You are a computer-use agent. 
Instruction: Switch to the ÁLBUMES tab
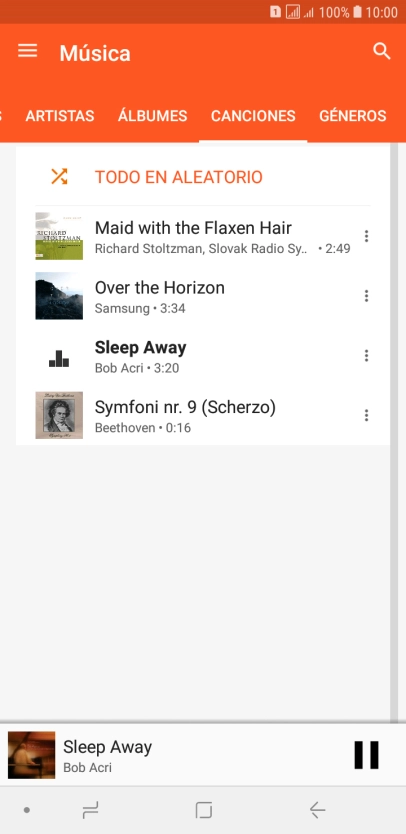click(152, 116)
